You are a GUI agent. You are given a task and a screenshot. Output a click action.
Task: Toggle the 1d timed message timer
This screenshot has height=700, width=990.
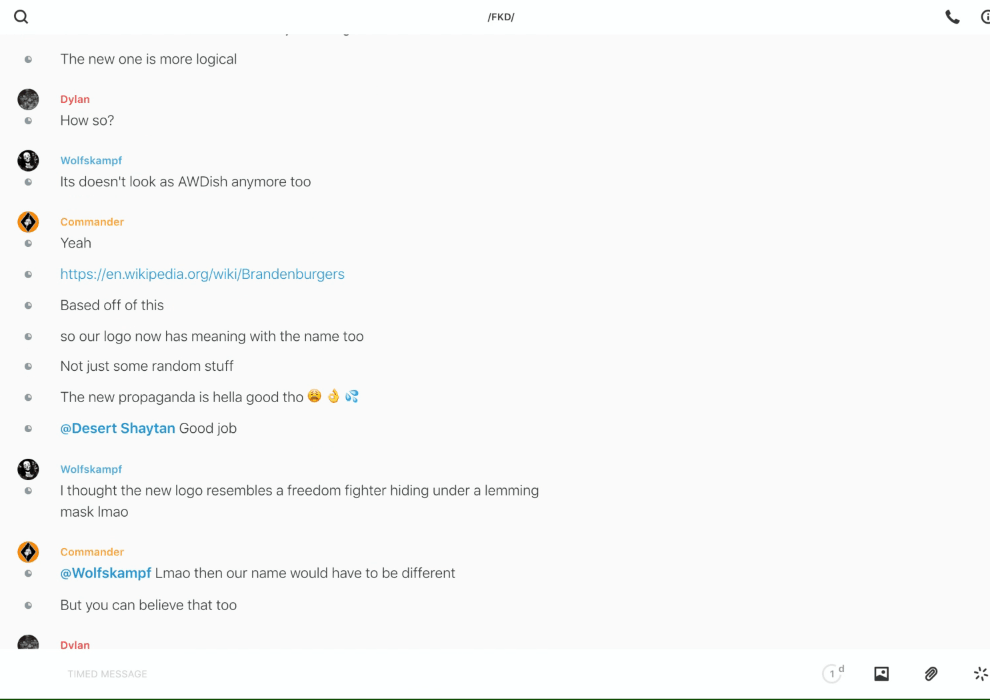coord(832,674)
